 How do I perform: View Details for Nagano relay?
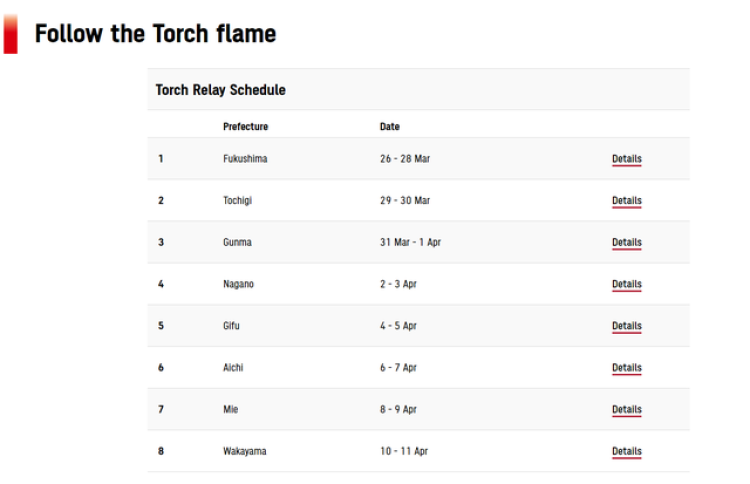(x=626, y=284)
